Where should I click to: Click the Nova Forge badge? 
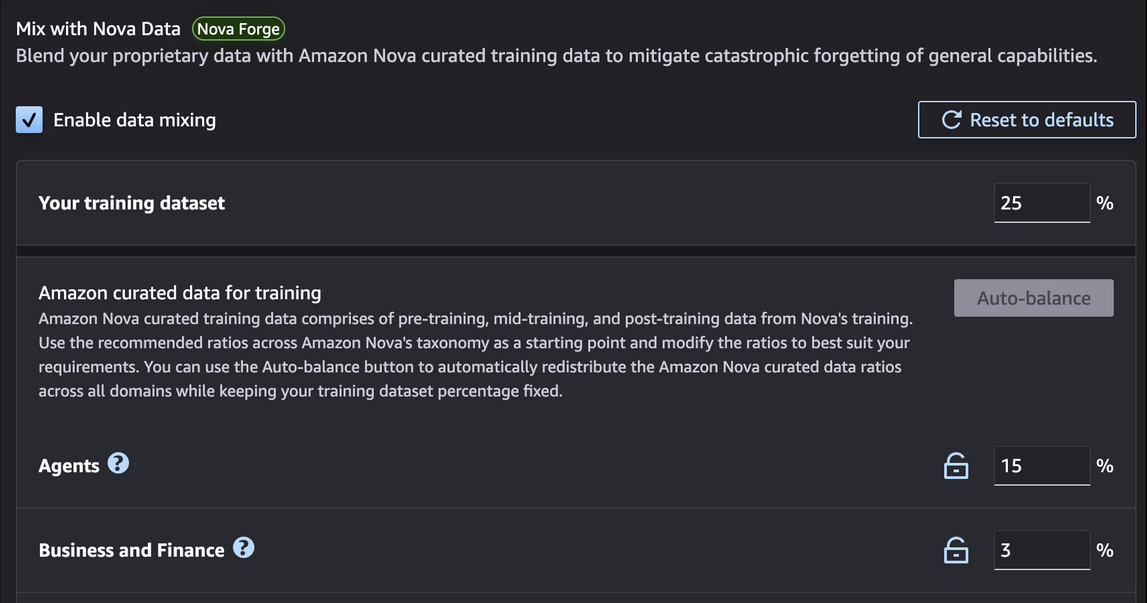239,29
